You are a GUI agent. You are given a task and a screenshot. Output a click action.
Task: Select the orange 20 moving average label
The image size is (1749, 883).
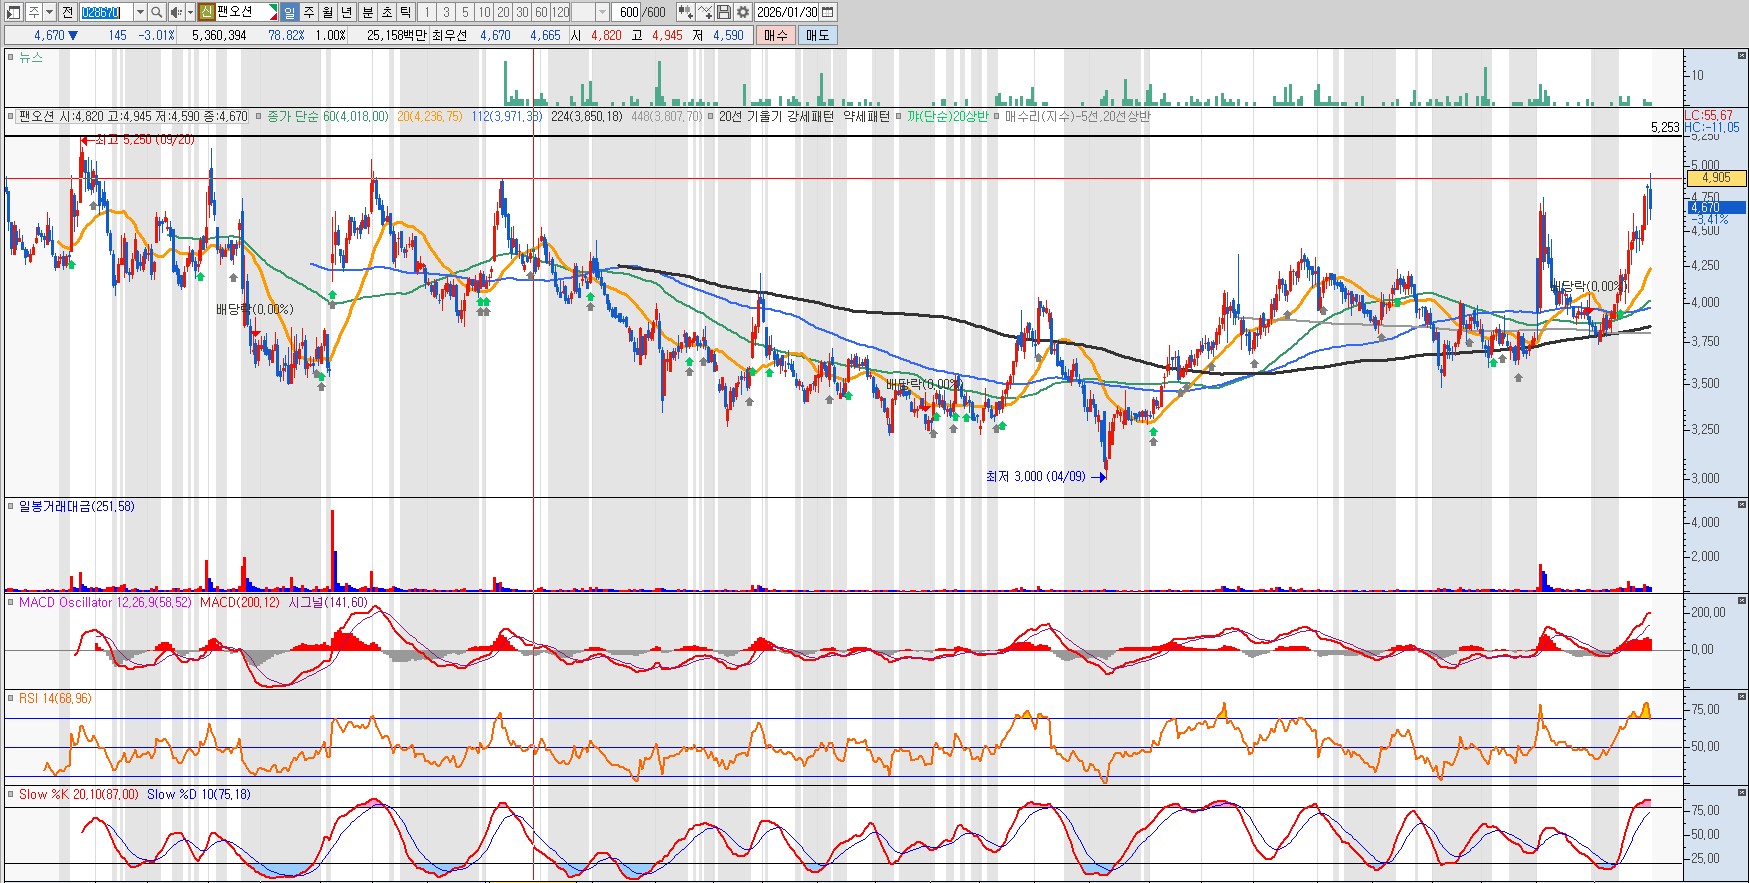pyautogui.click(x=430, y=116)
